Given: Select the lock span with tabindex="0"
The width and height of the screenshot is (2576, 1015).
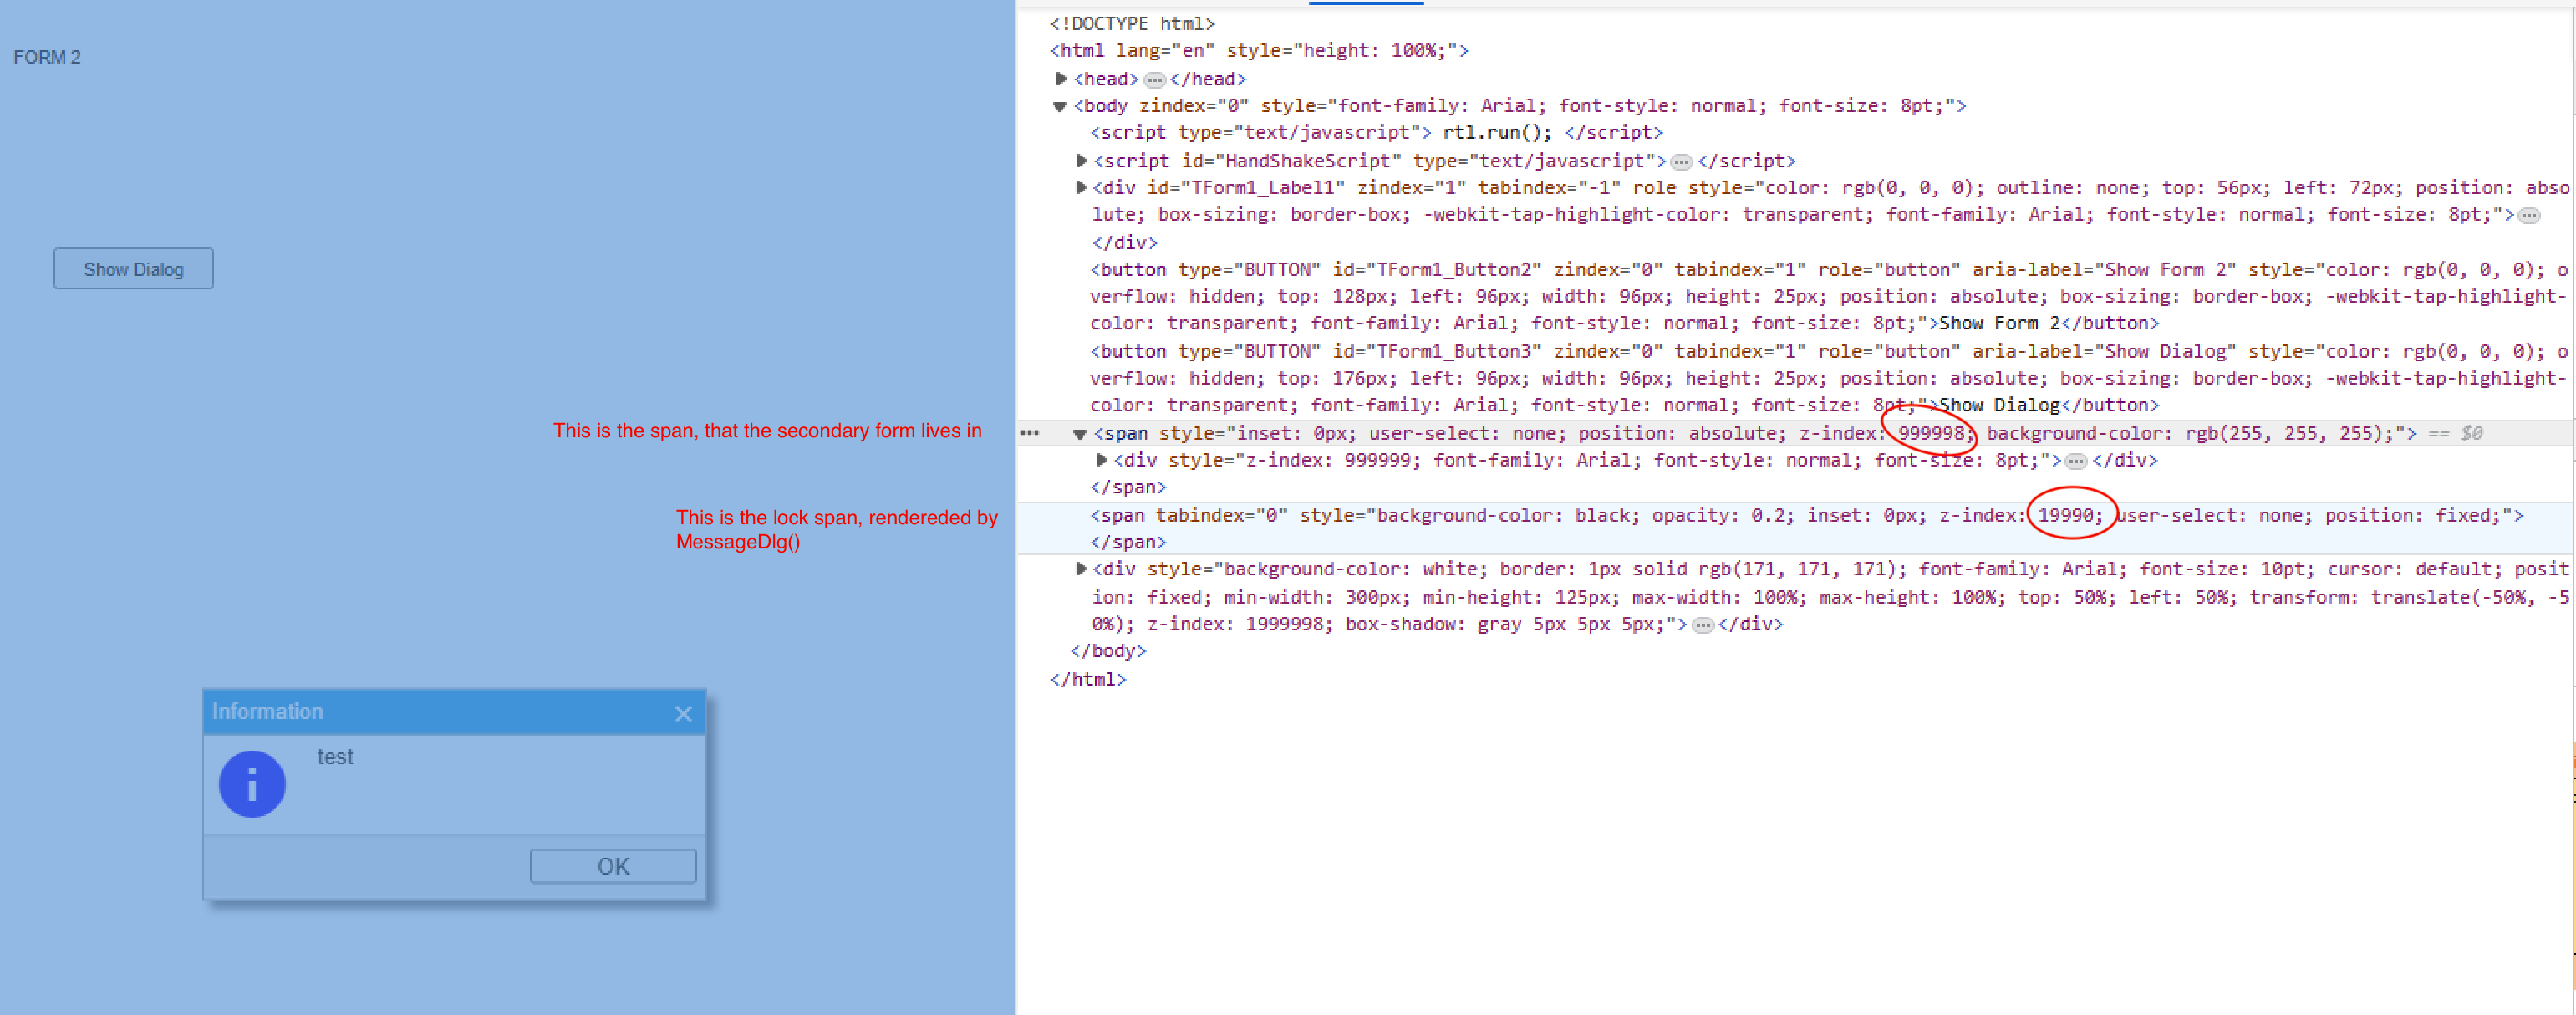Looking at the screenshot, I should pos(1806,515).
